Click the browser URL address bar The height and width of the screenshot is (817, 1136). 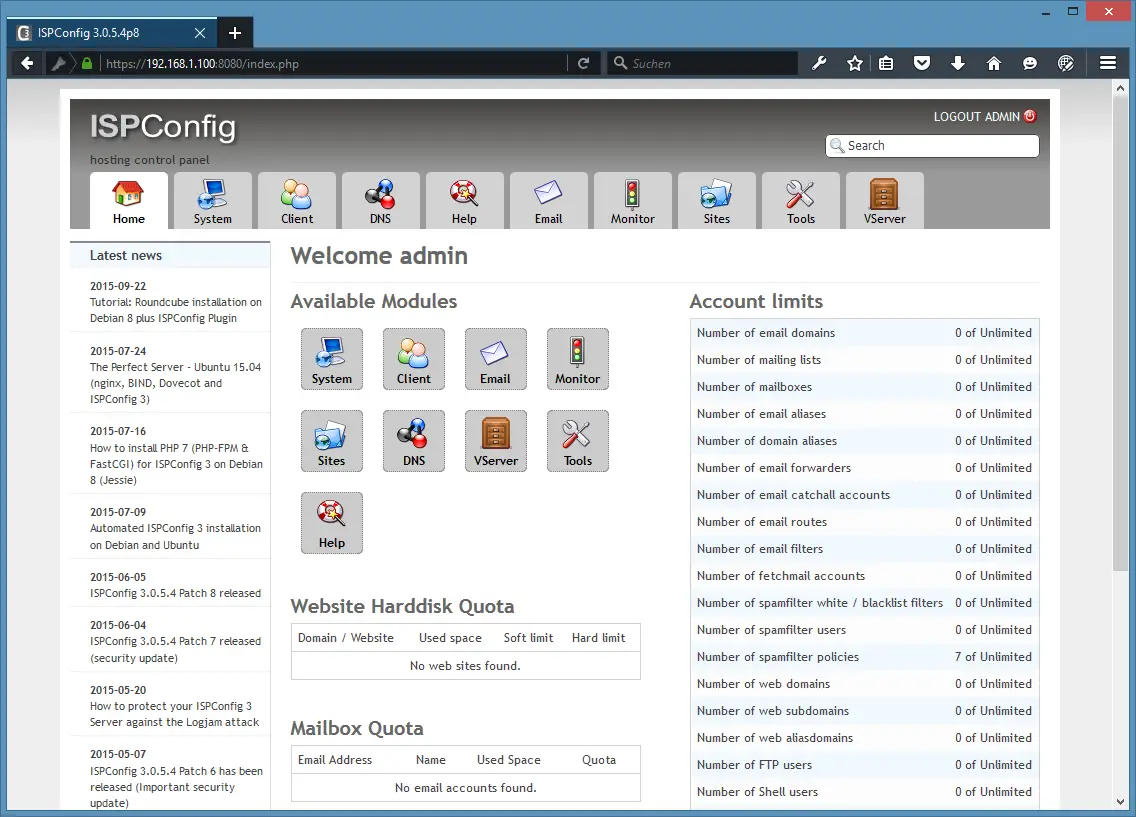pos(333,64)
